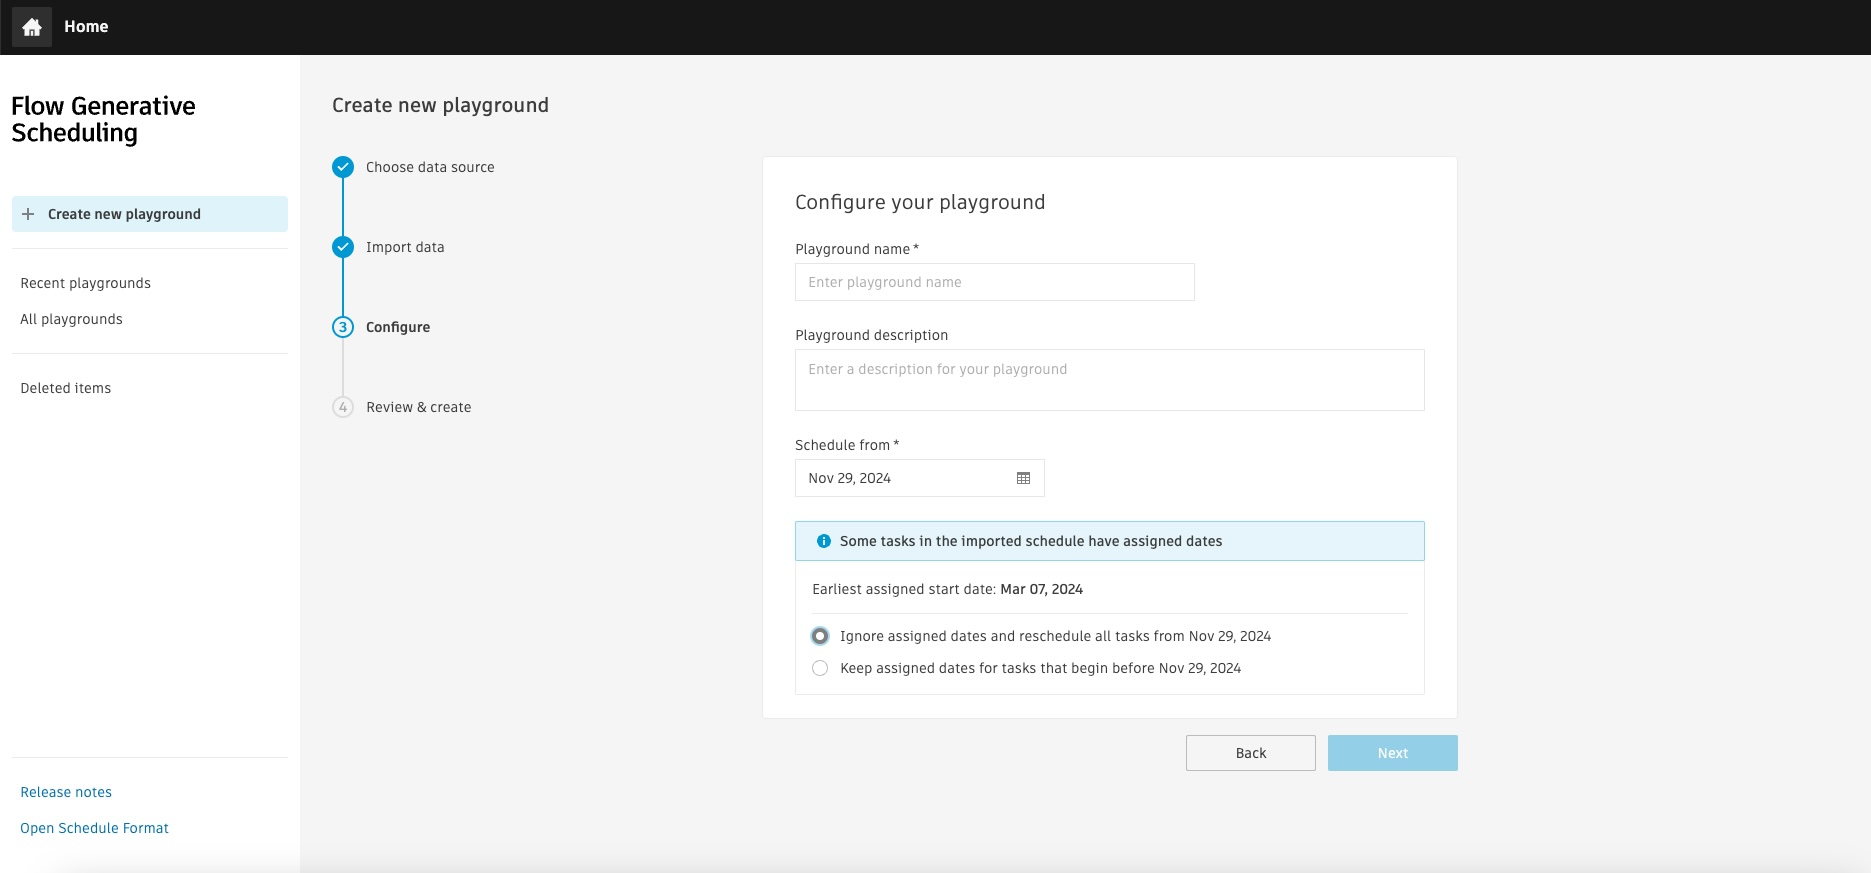This screenshot has height=873, width=1871.
Task: Go to the Choose data source step
Action: [x=430, y=167]
